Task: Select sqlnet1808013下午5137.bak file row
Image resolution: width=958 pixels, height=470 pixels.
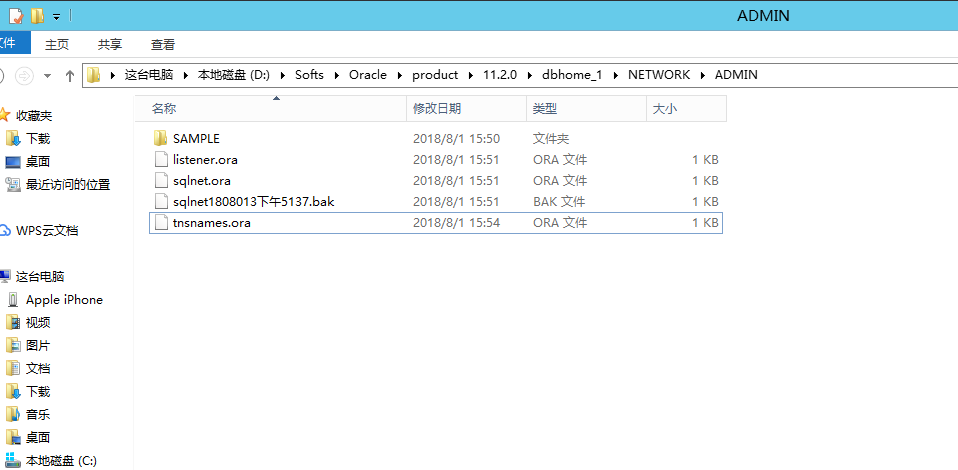Action: [252, 202]
